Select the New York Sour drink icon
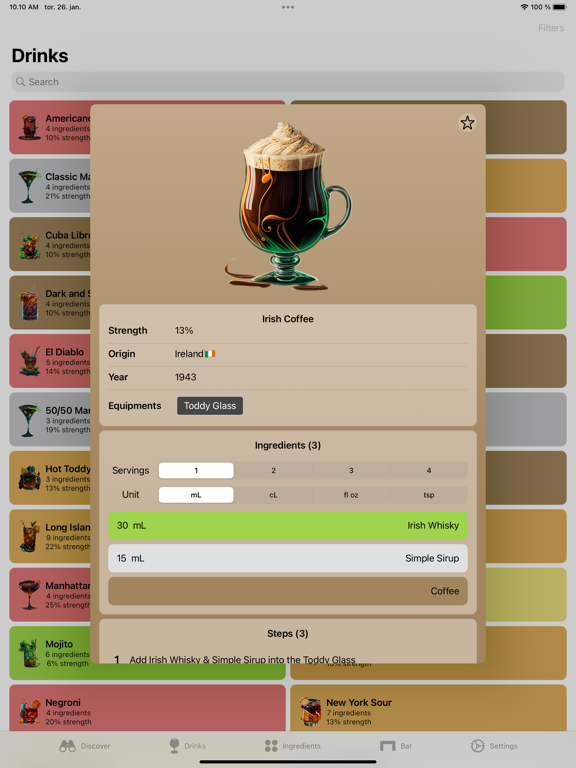This screenshot has height=768, width=576. (x=310, y=711)
